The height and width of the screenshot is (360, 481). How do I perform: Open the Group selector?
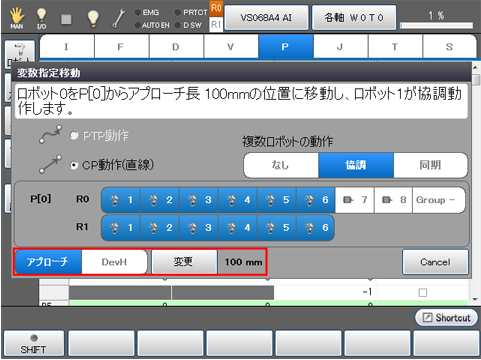point(439,200)
